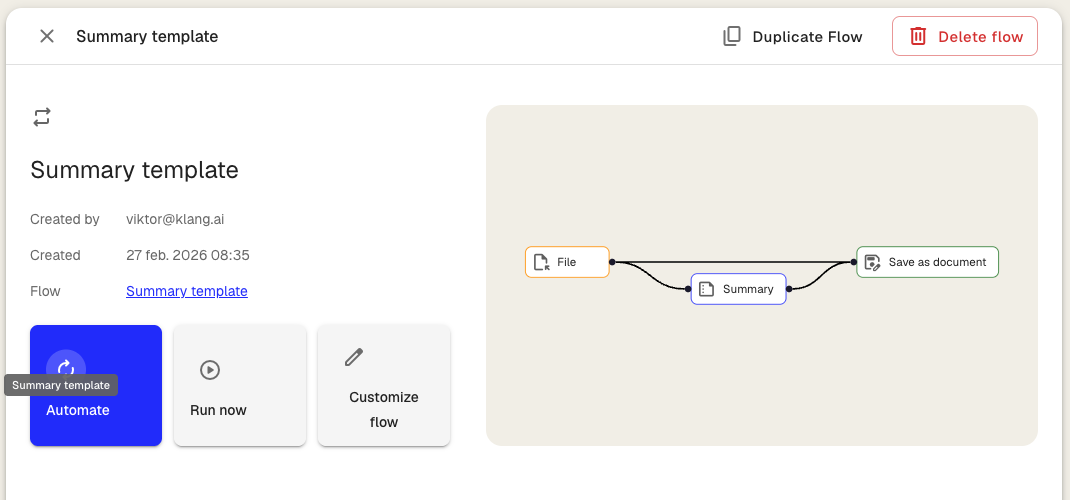The image size is (1070, 500).
Task: Click the Flow field label
Action: click(x=45, y=291)
